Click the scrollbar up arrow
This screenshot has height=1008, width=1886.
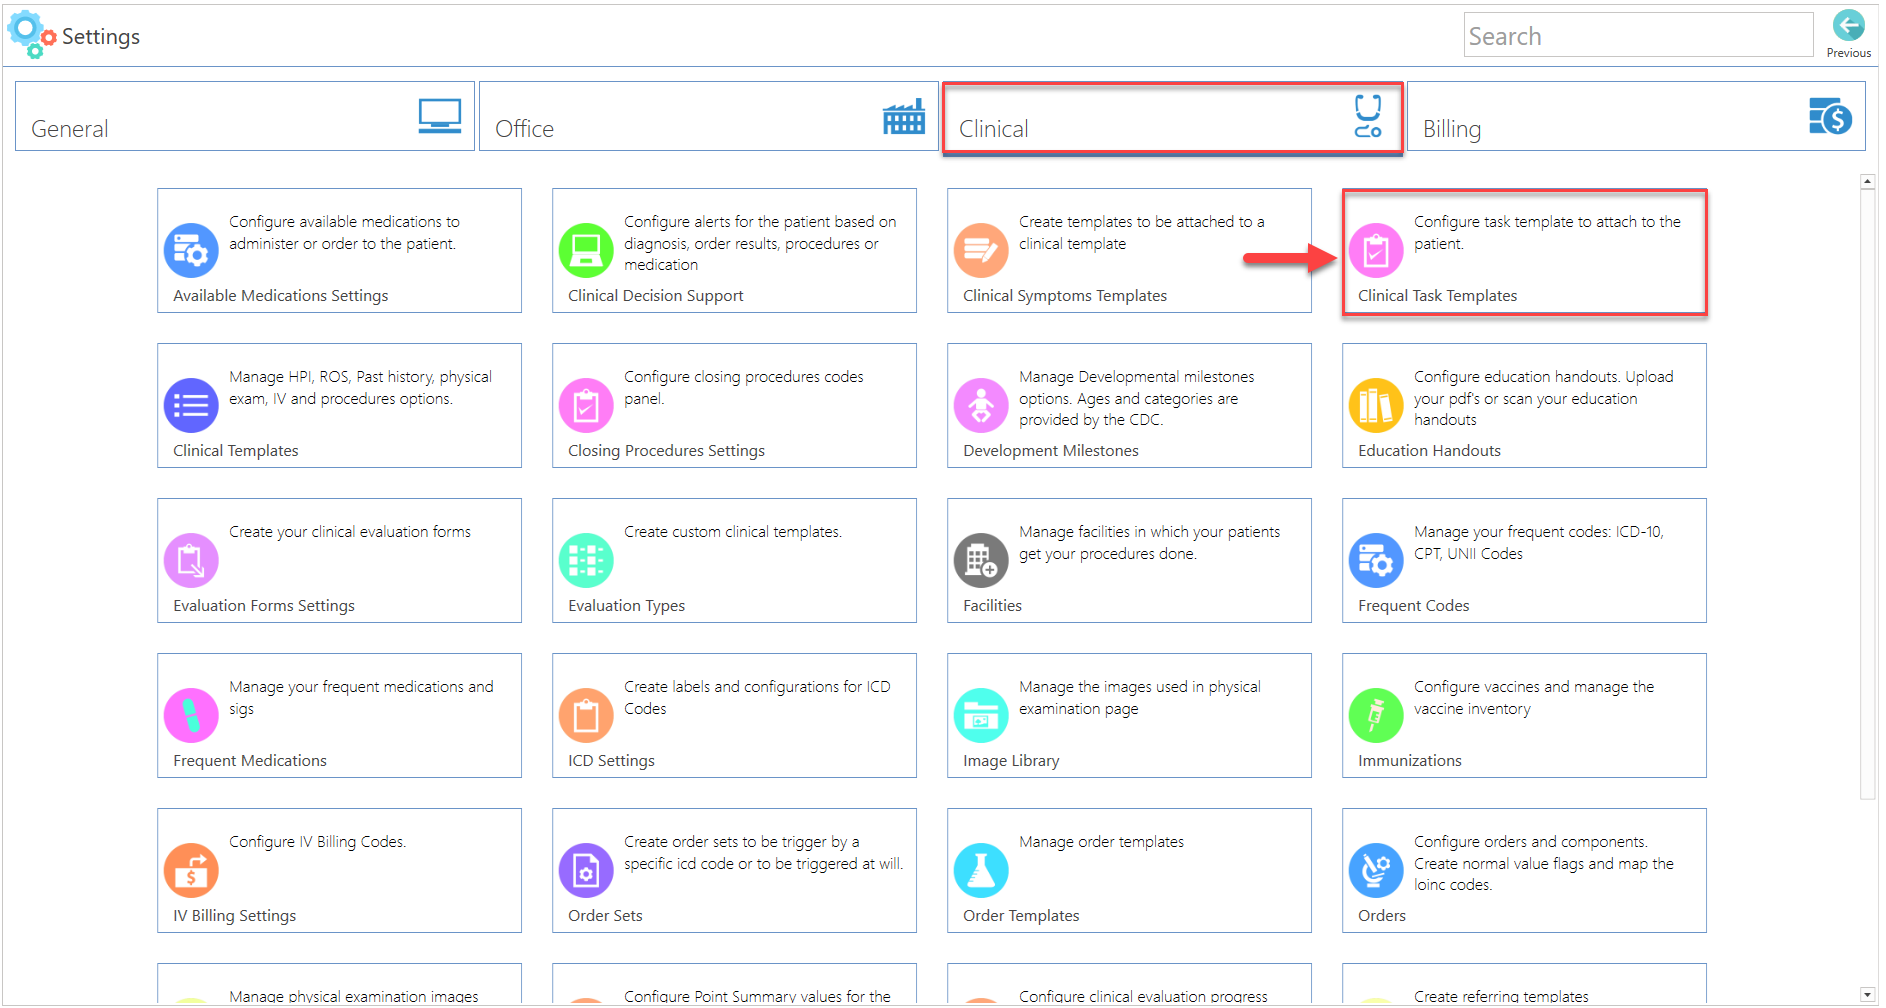pyautogui.click(x=1867, y=182)
